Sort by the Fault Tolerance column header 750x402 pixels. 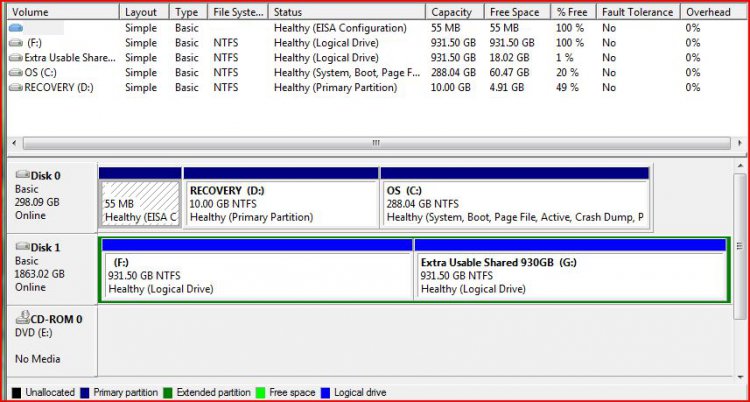(x=638, y=12)
